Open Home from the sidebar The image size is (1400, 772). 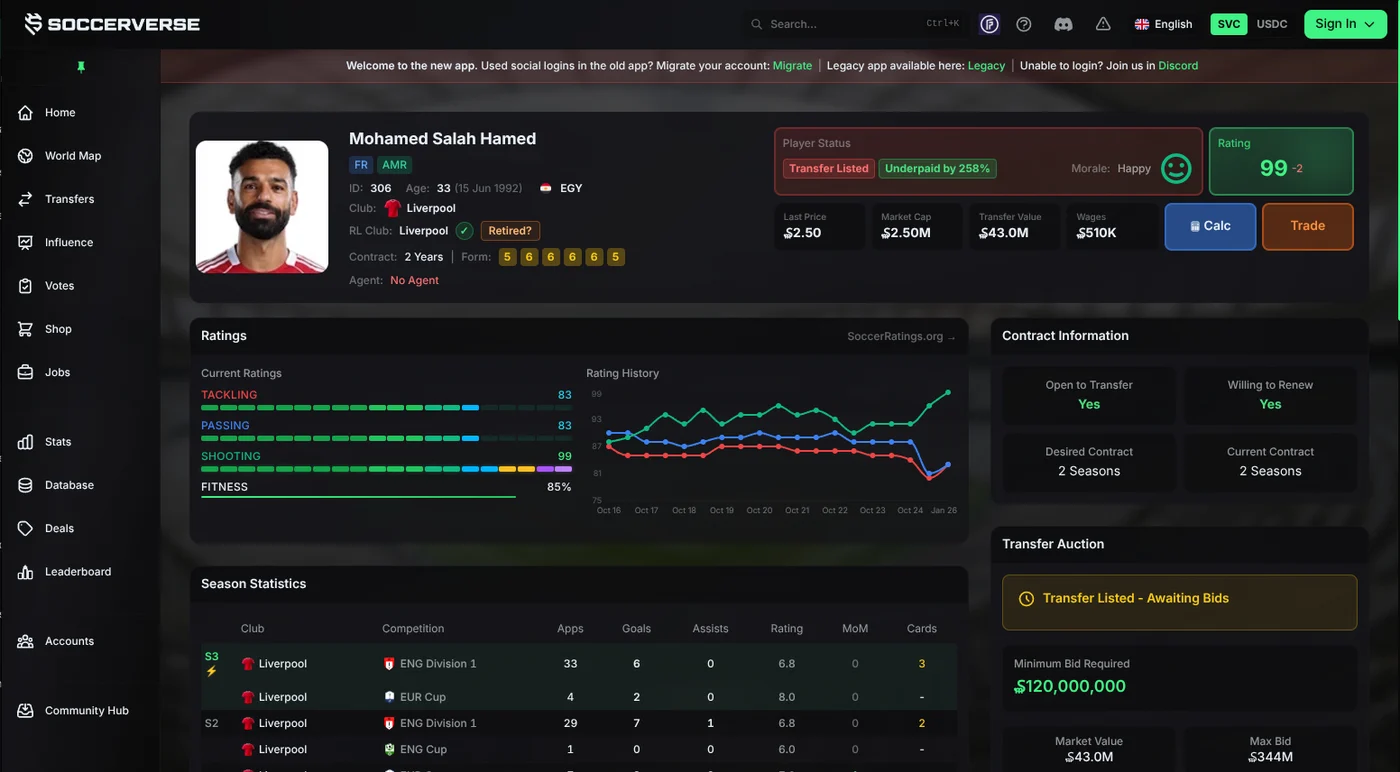pyautogui.click(x=60, y=113)
